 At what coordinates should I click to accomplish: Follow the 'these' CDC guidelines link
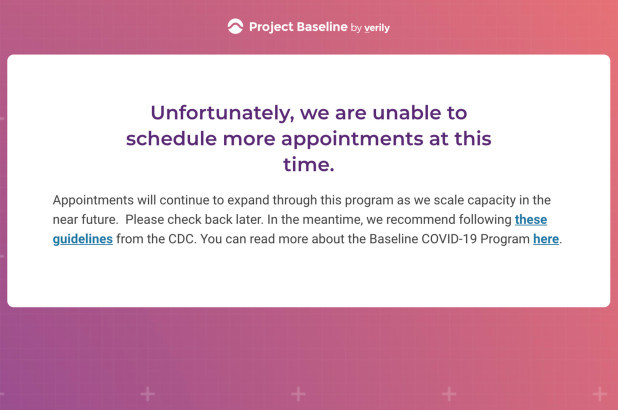tap(531, 220)
